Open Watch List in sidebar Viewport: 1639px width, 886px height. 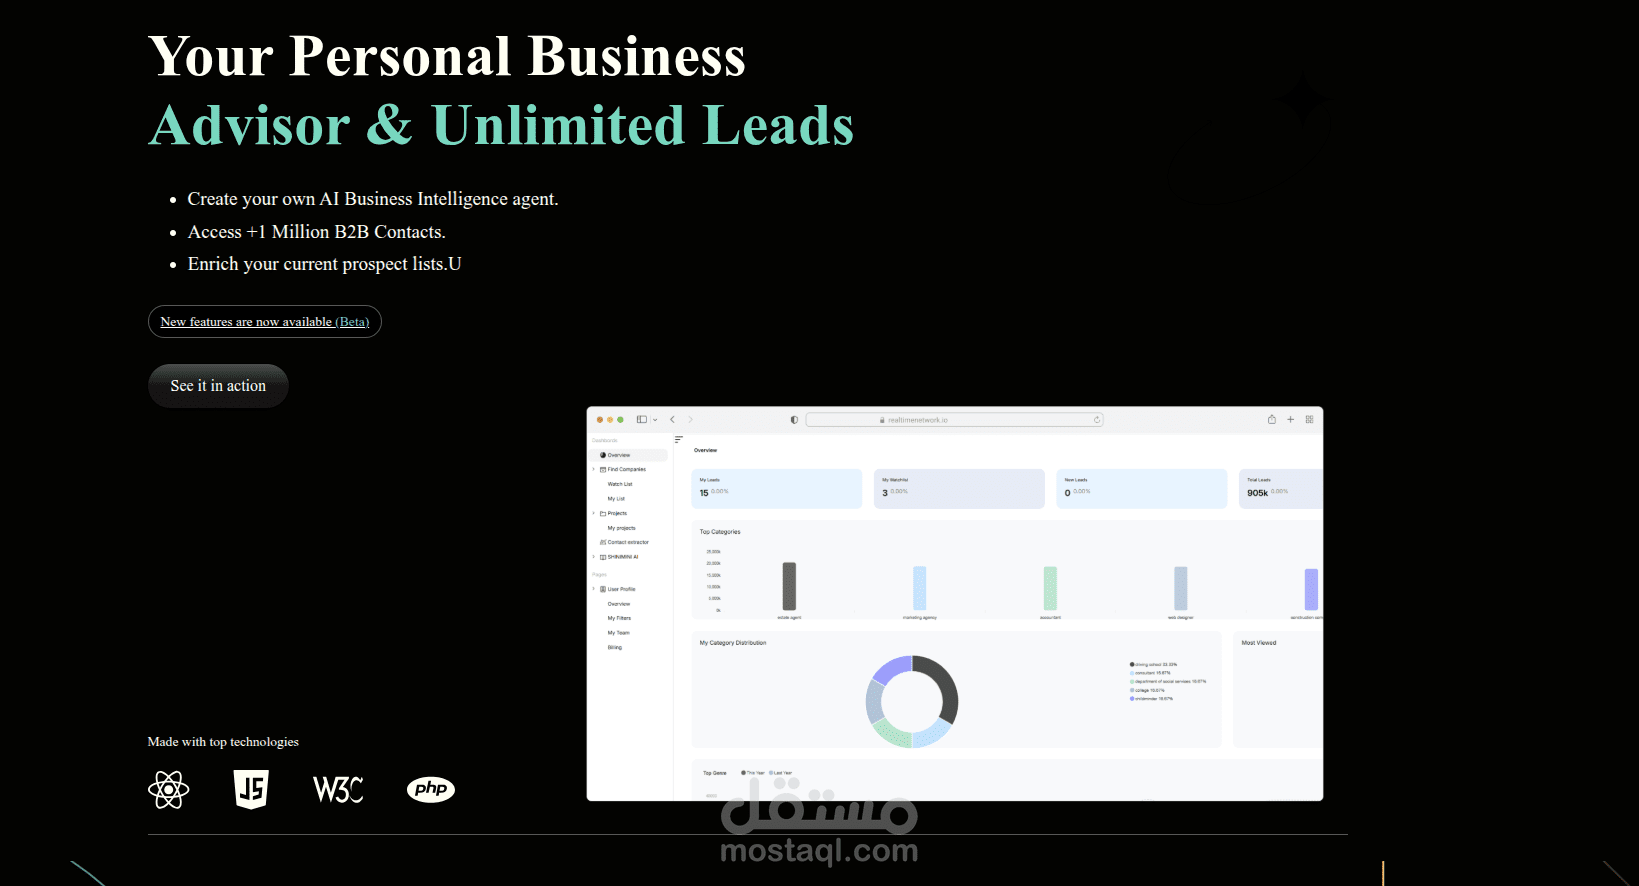(x=620, y=484)
